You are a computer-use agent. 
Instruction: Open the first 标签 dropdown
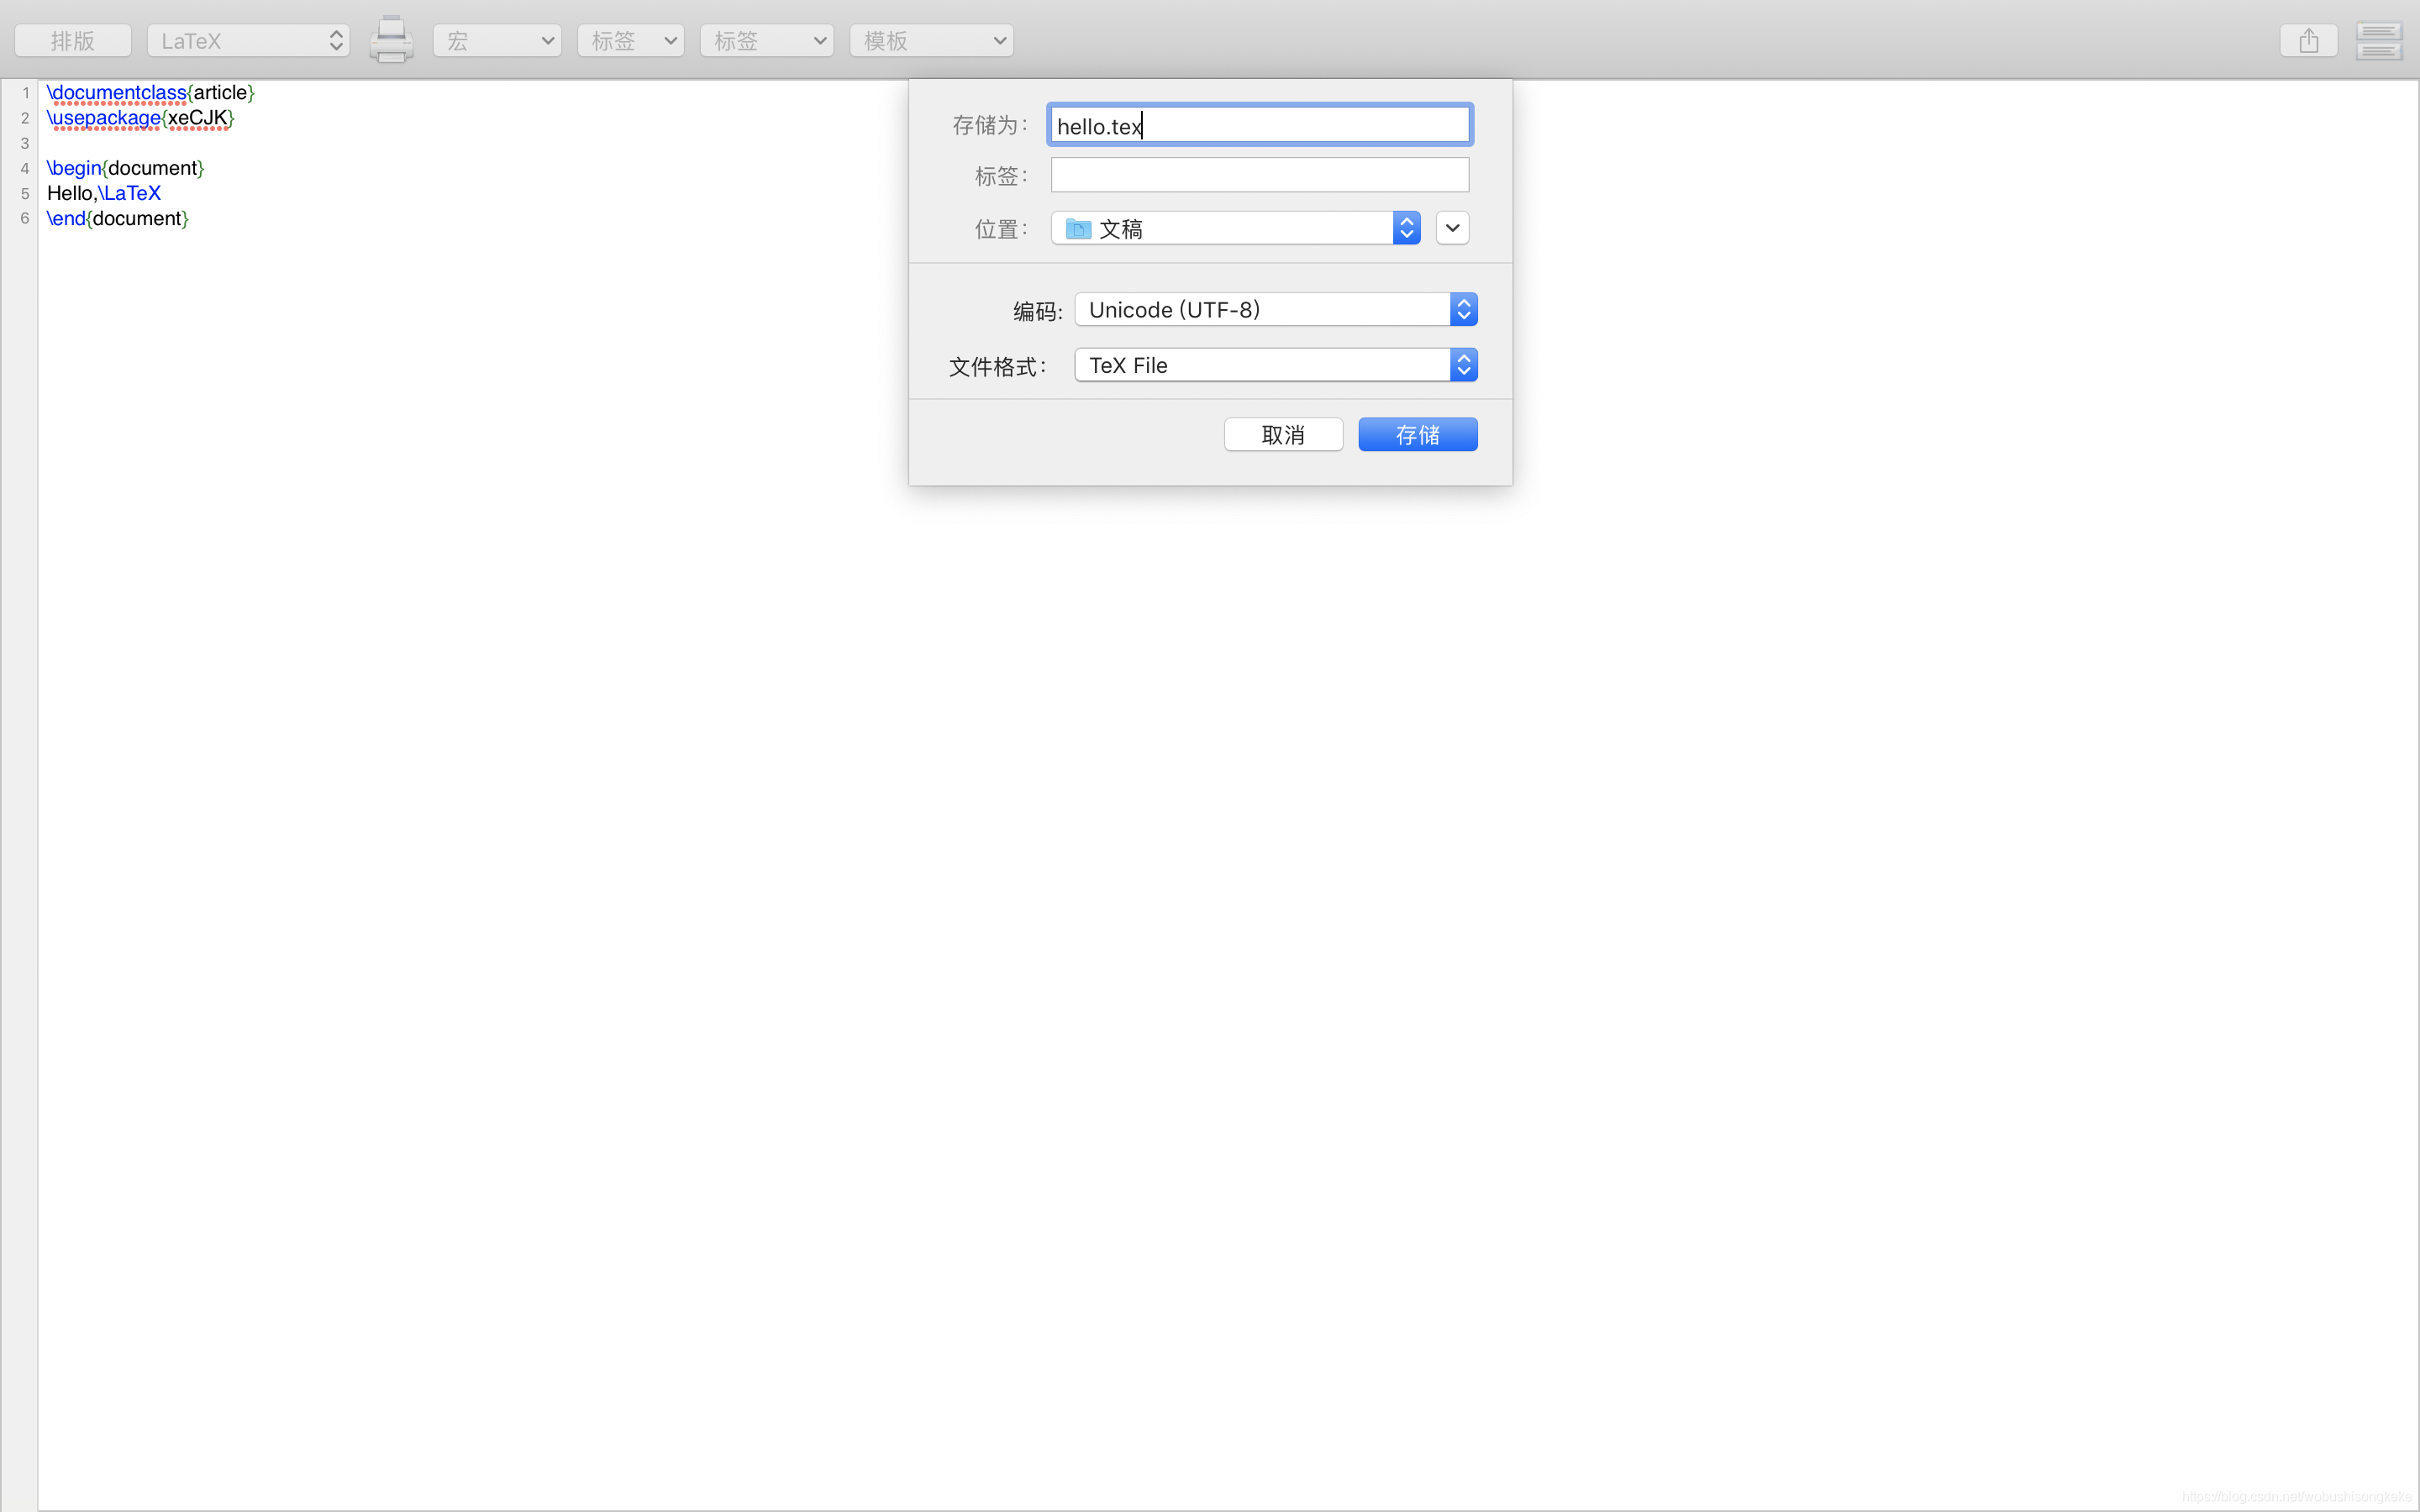point(630,41)
